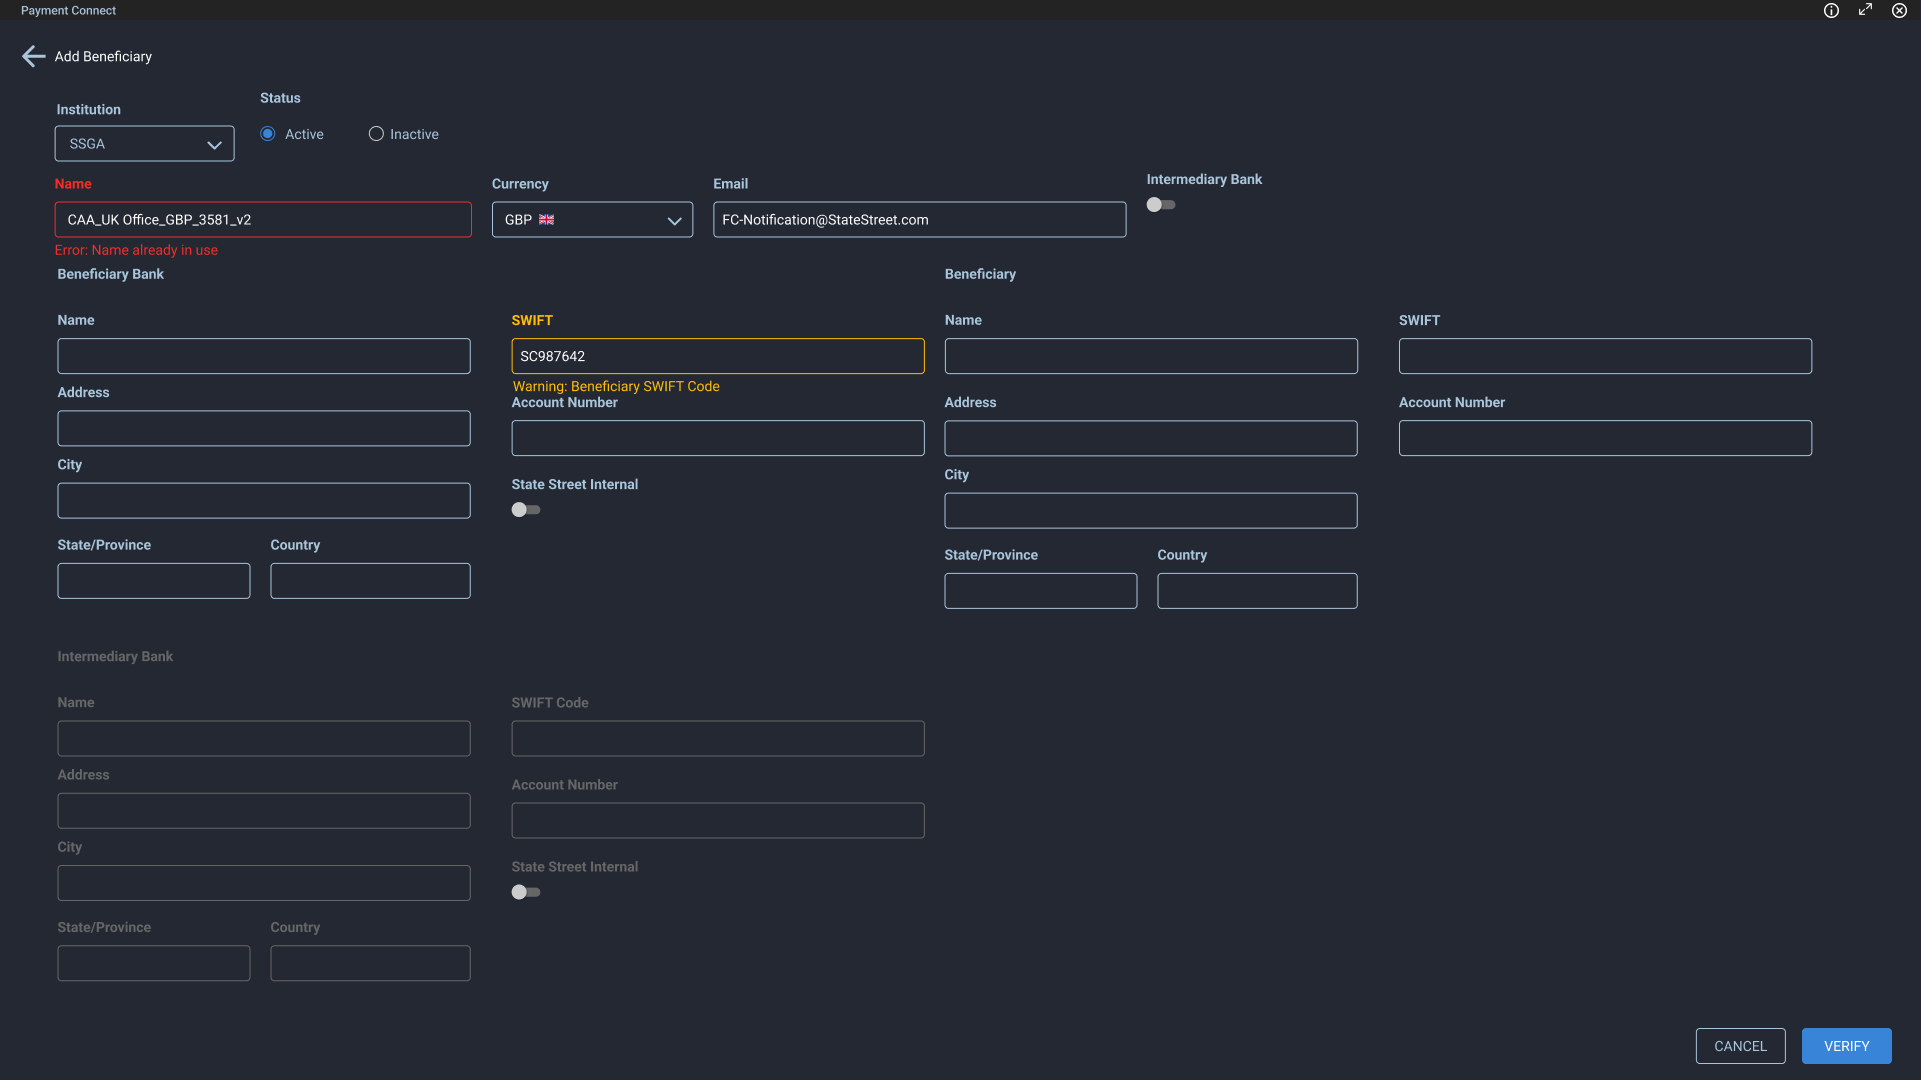
Task: Click the Name field showing error
Action: pyautogui.click(x=263, y=220)
